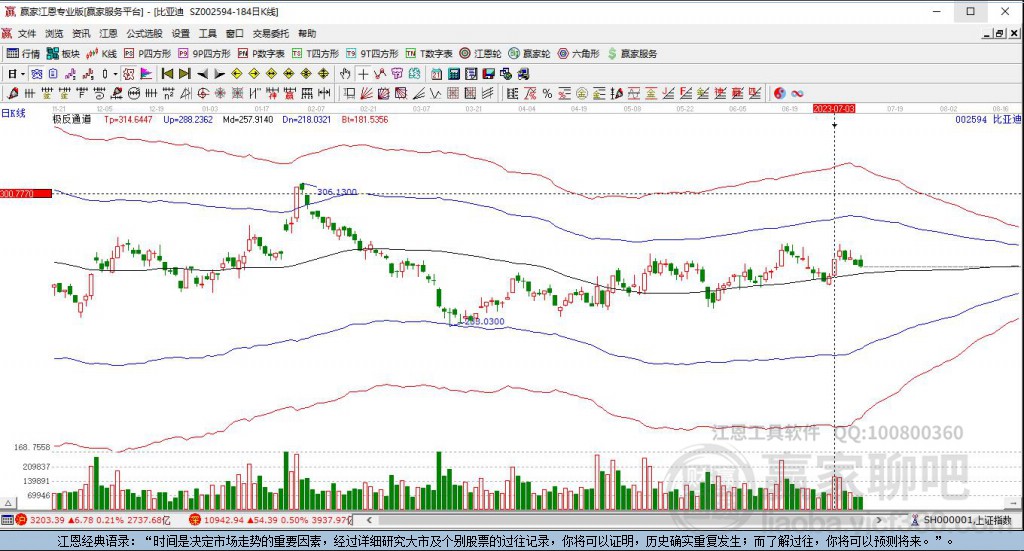Click the red 300.7770 price label
The image size is (1024, 551).
(26, 193)
